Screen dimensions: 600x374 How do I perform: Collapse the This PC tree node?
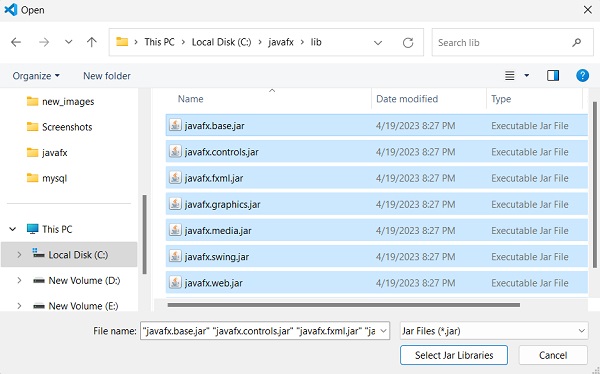click(x=13, y=229)
